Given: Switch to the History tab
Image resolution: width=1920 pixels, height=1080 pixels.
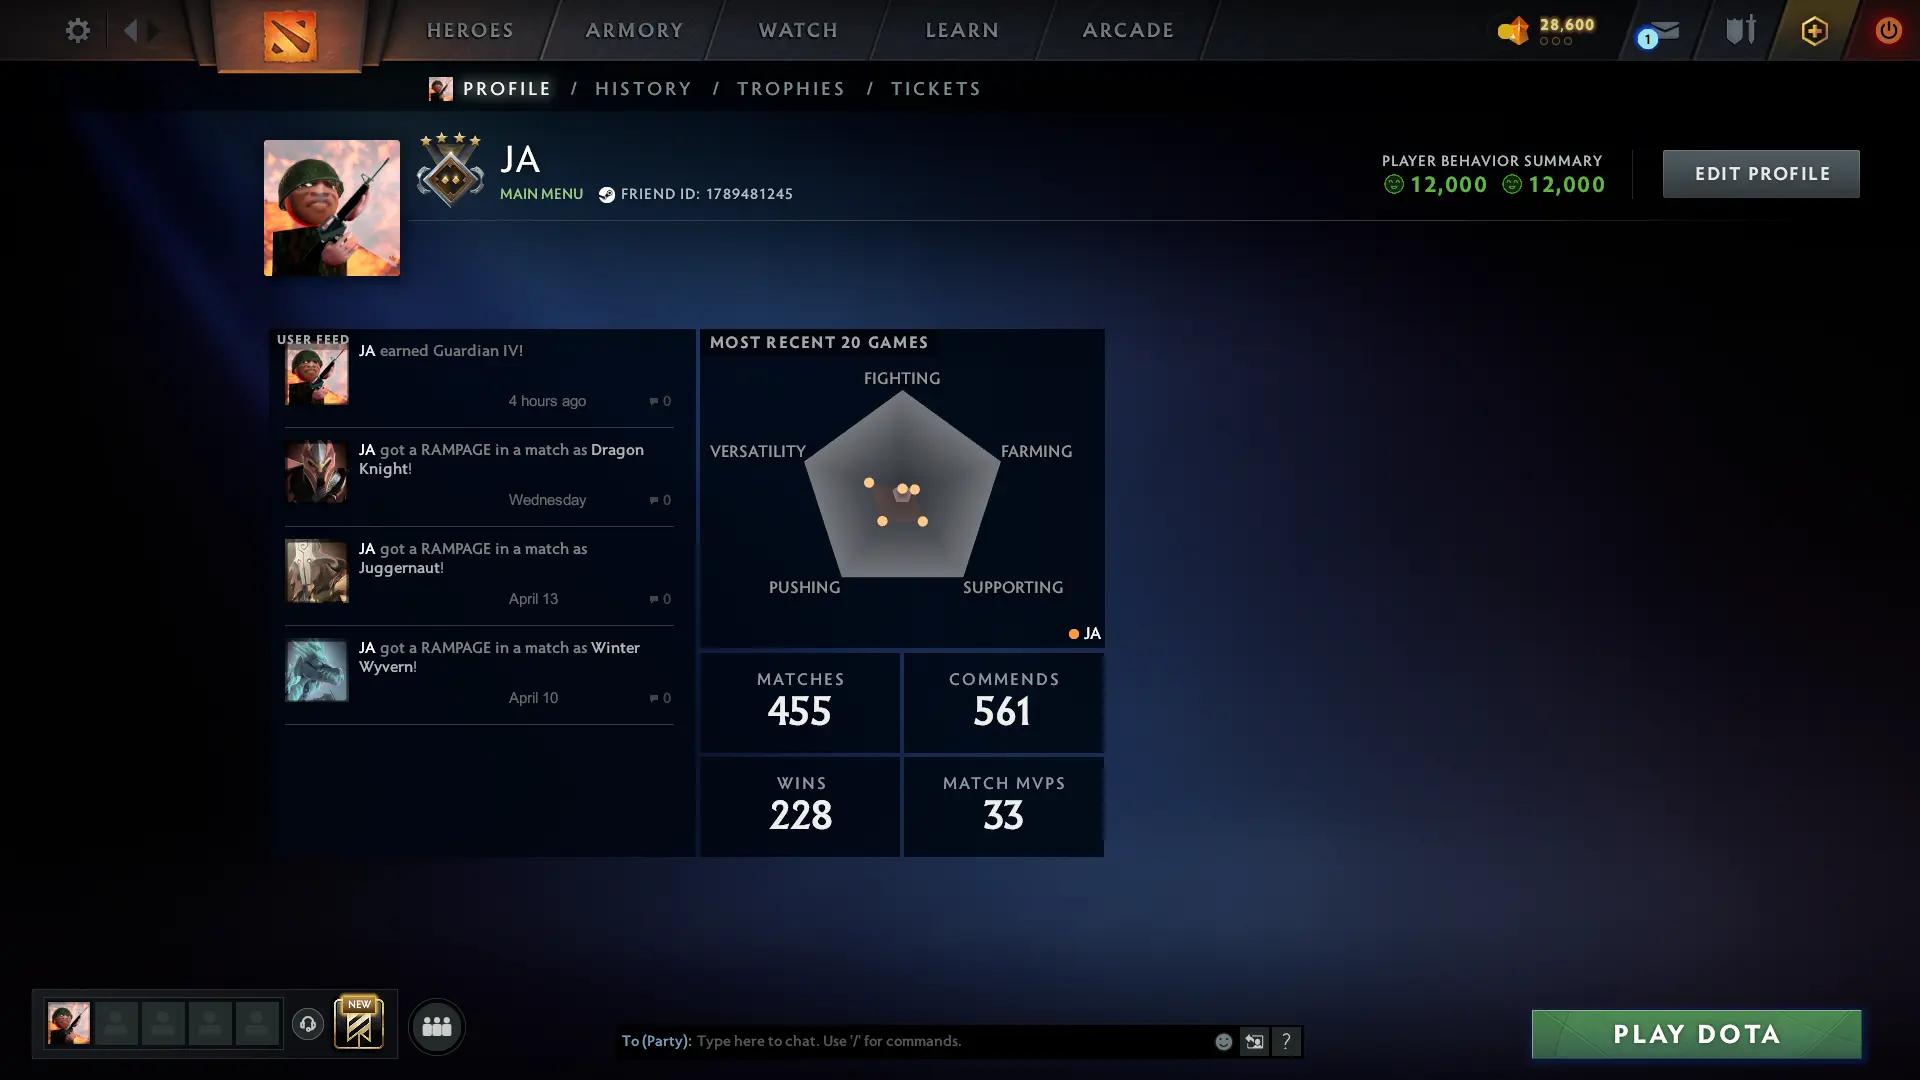Looking at the screenshot, I should 643,89.
